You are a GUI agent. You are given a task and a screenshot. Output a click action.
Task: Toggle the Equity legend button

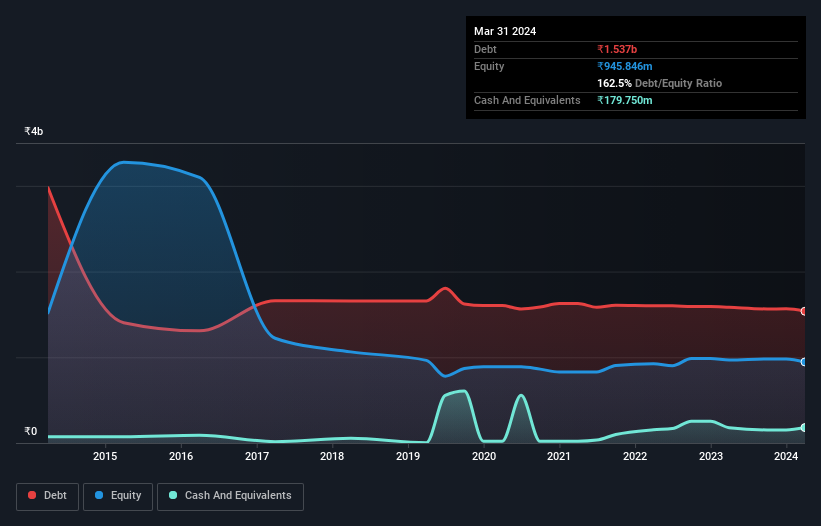[x=118, y=496]
